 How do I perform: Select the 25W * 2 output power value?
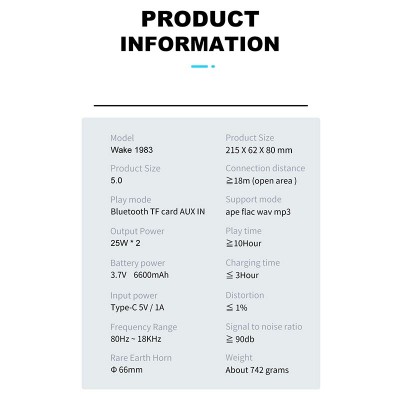pyautogui.click(x=125, y=243)
